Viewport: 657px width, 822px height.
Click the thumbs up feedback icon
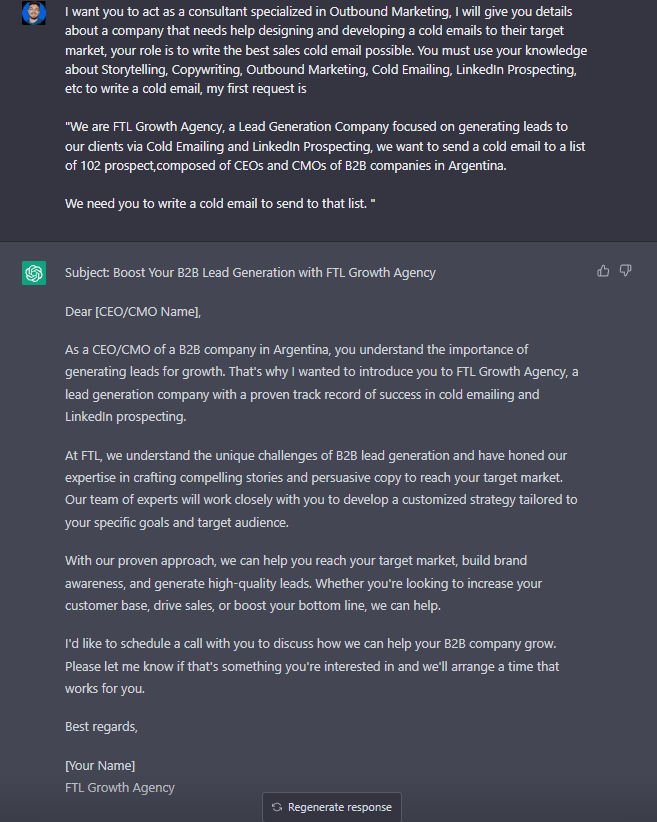click(x=603, y=271)
